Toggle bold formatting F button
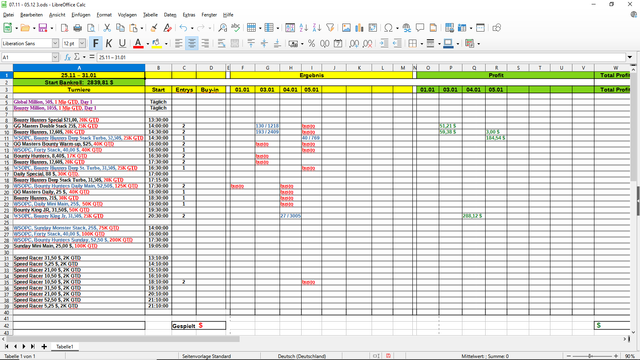 [x=96, y=43]
